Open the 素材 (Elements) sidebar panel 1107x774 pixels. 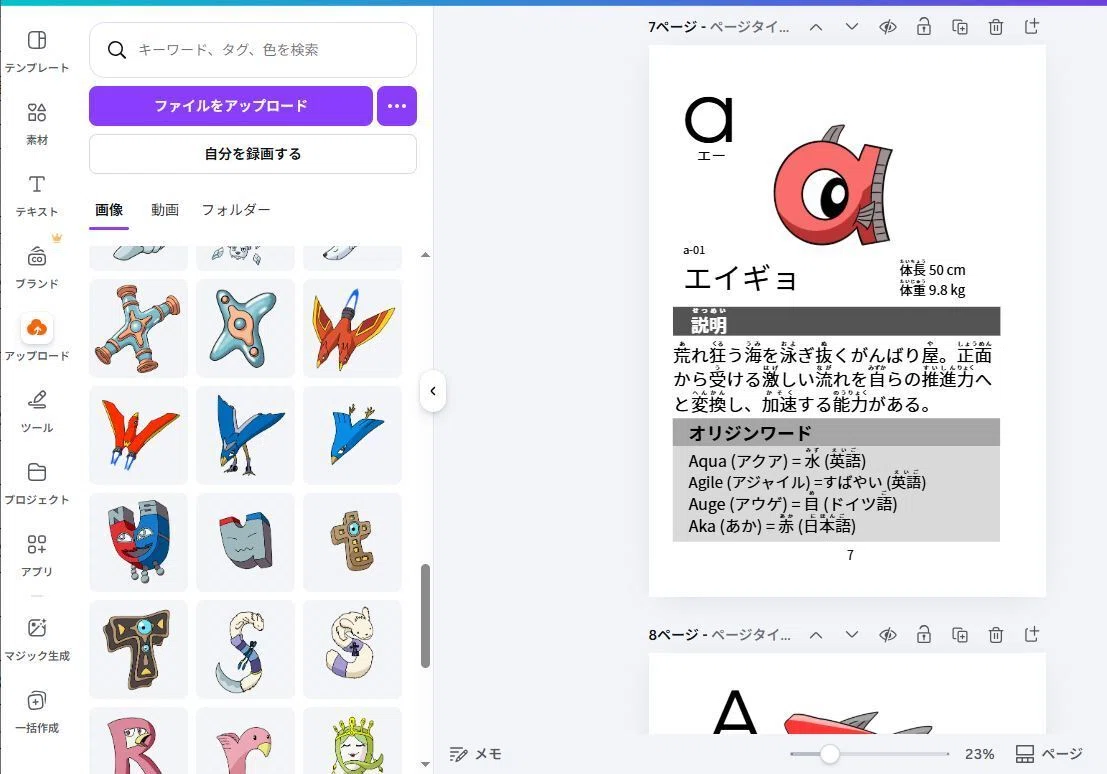pyautogui.click(x=37, y=124)
